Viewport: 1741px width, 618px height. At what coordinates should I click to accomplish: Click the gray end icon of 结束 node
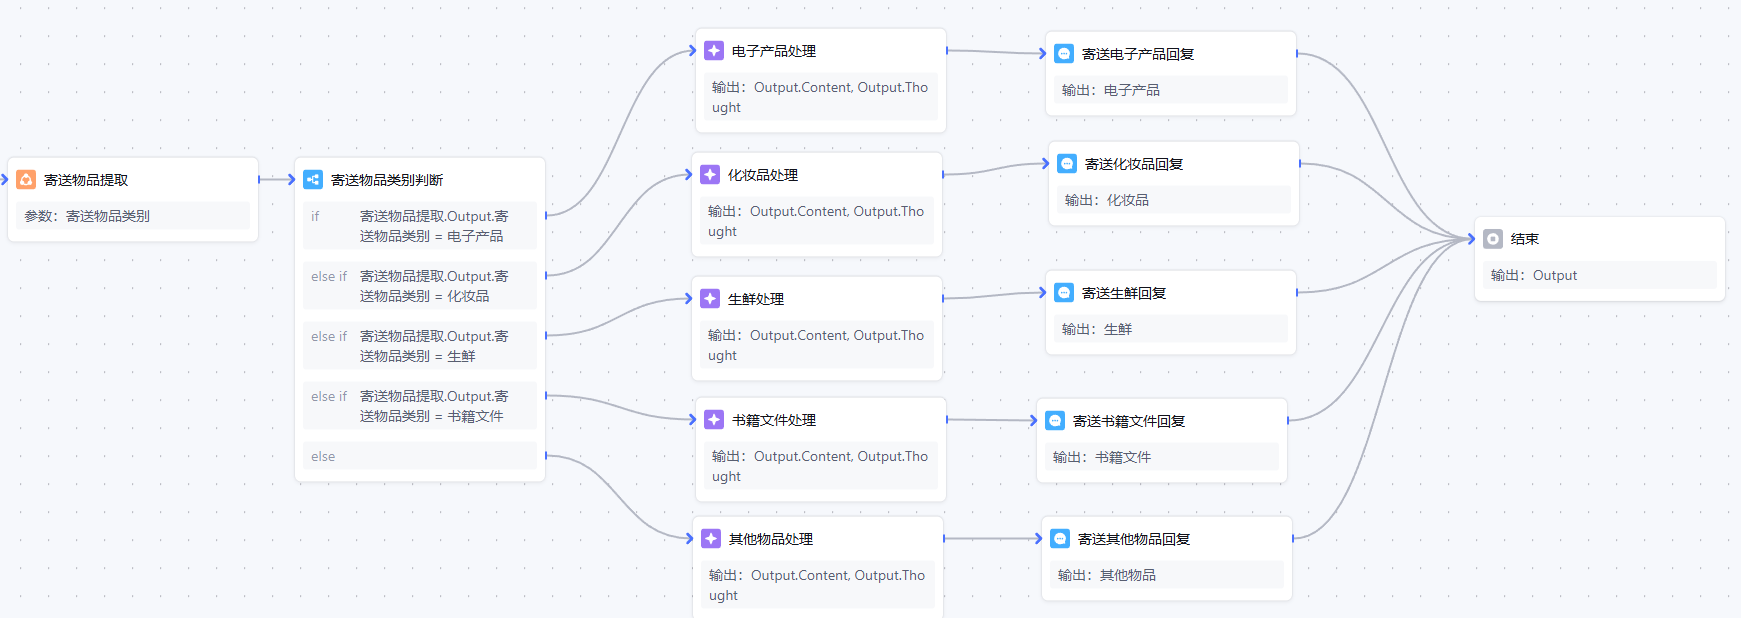coord(1493,239)
